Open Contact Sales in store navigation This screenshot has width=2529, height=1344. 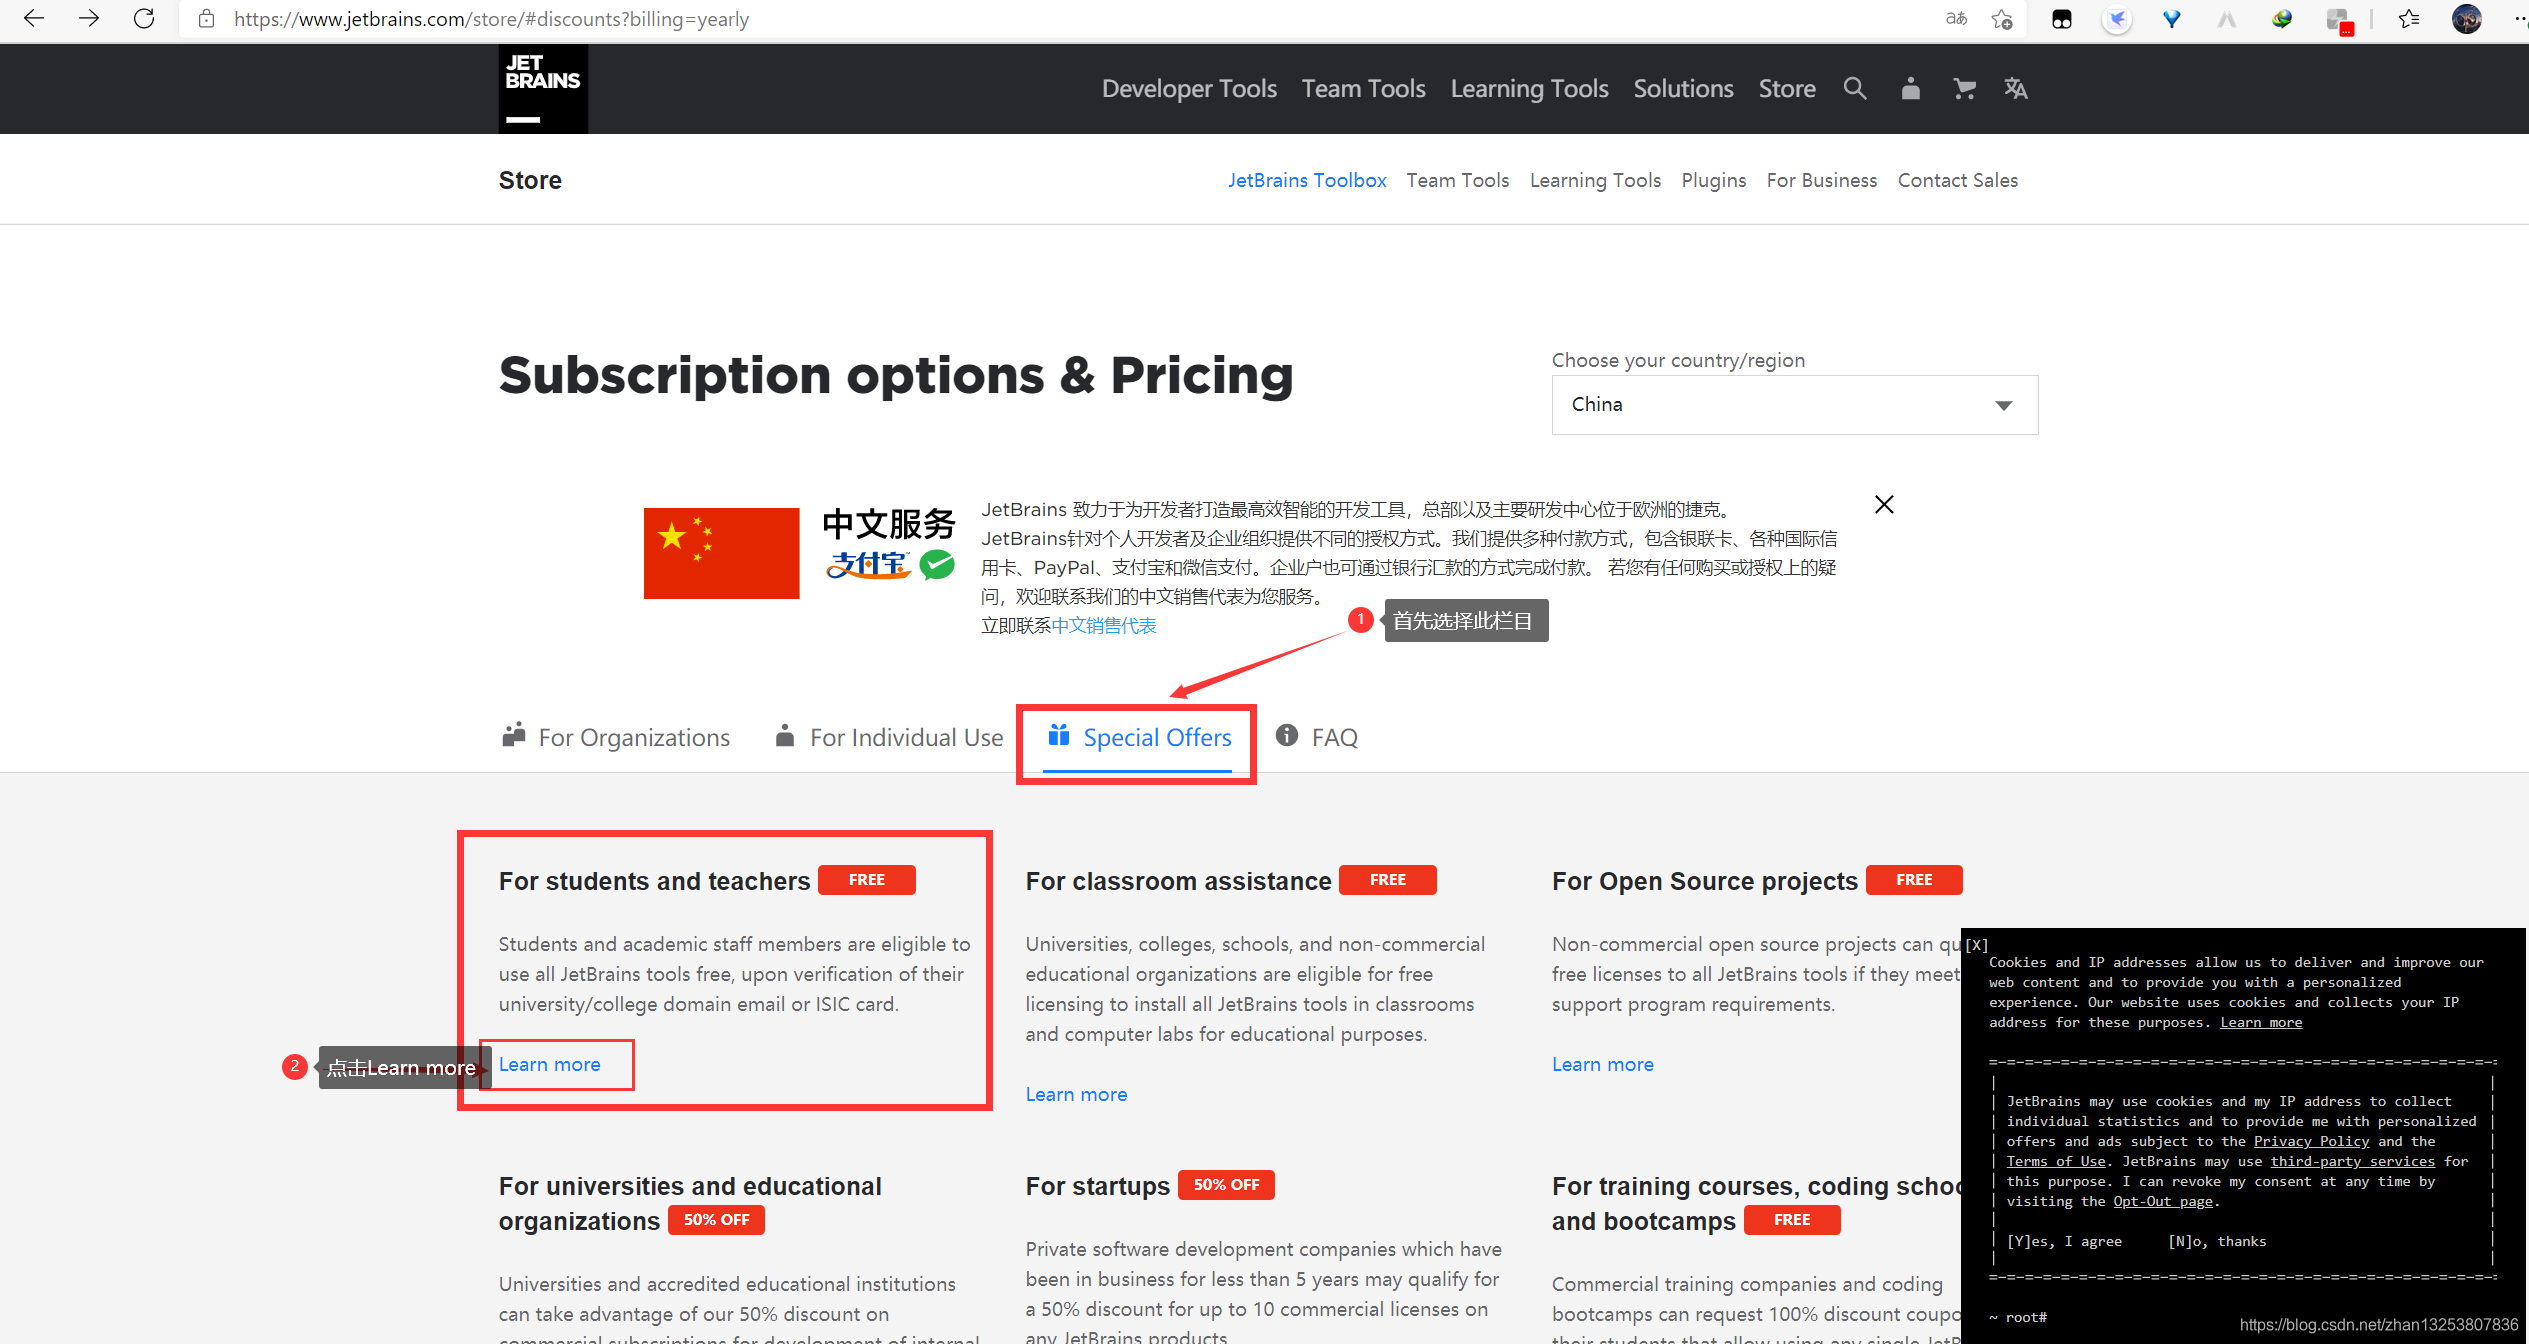click(x=1957, y=181)
